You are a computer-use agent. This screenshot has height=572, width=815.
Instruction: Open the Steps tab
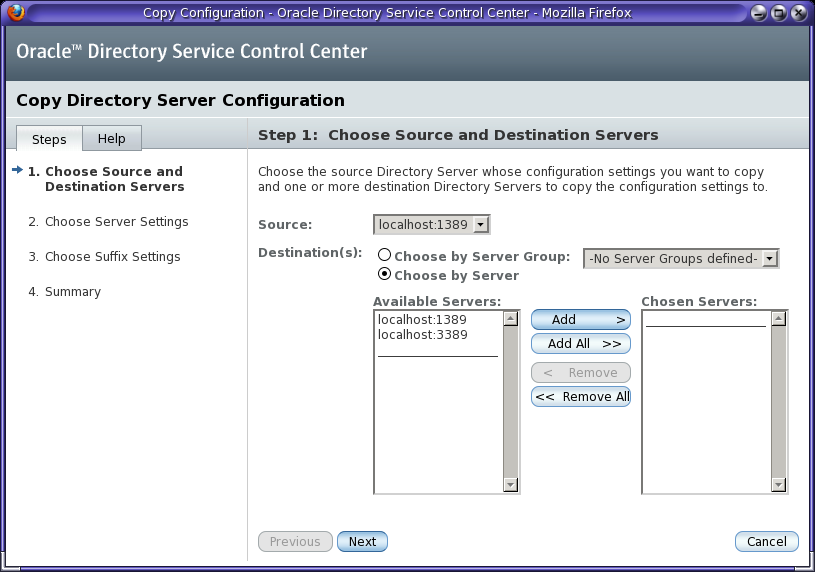(x=49, y=139)
